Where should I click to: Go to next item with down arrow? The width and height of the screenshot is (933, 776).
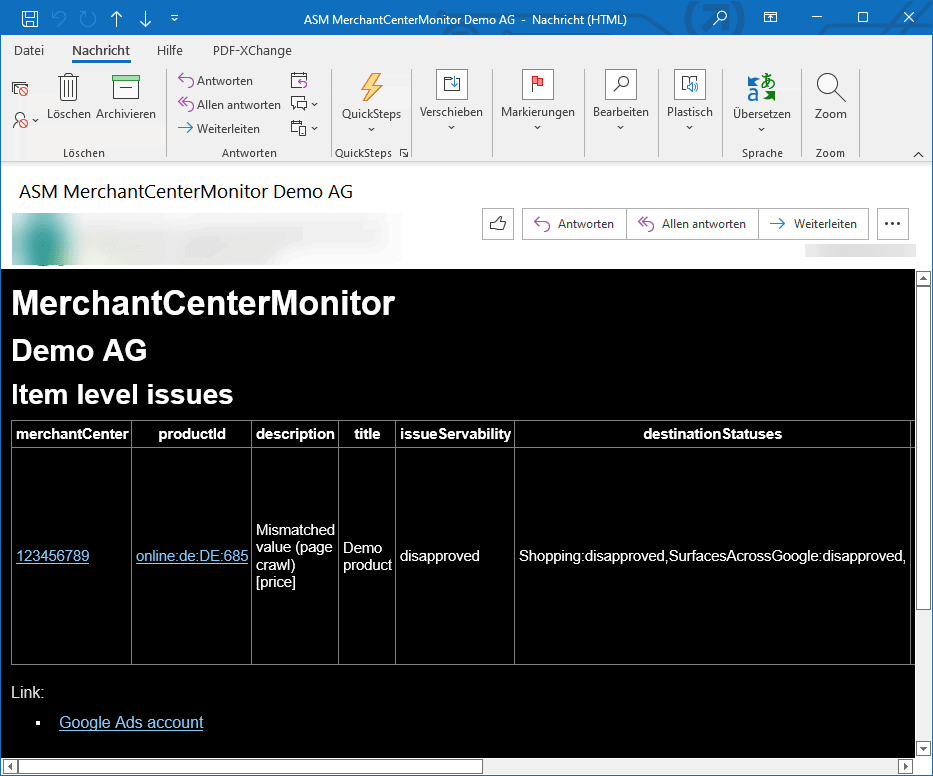[x=145, y=19]
